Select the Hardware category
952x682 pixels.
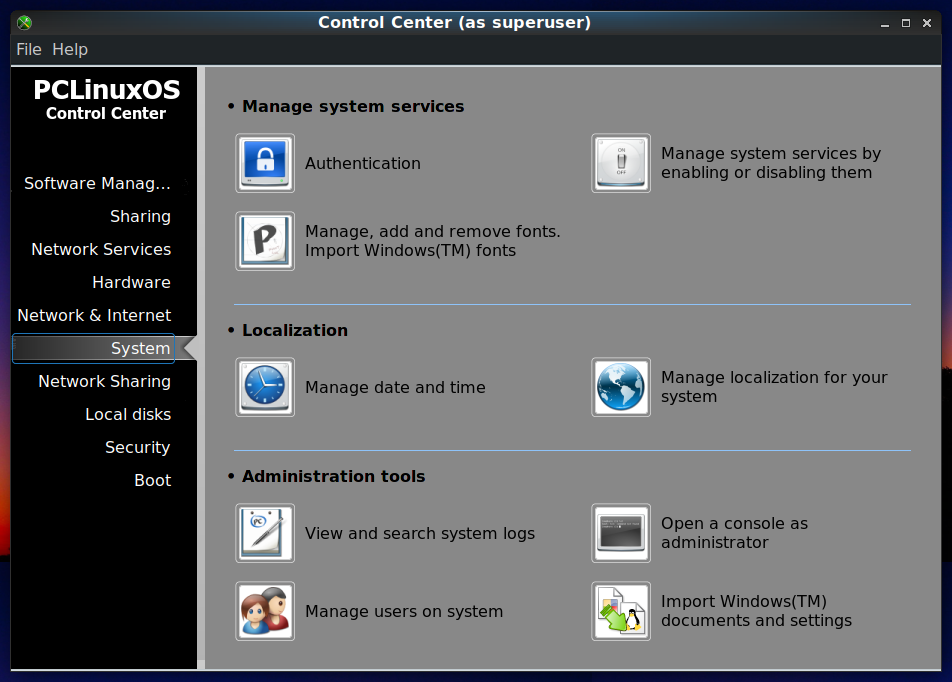click(131, 282)
